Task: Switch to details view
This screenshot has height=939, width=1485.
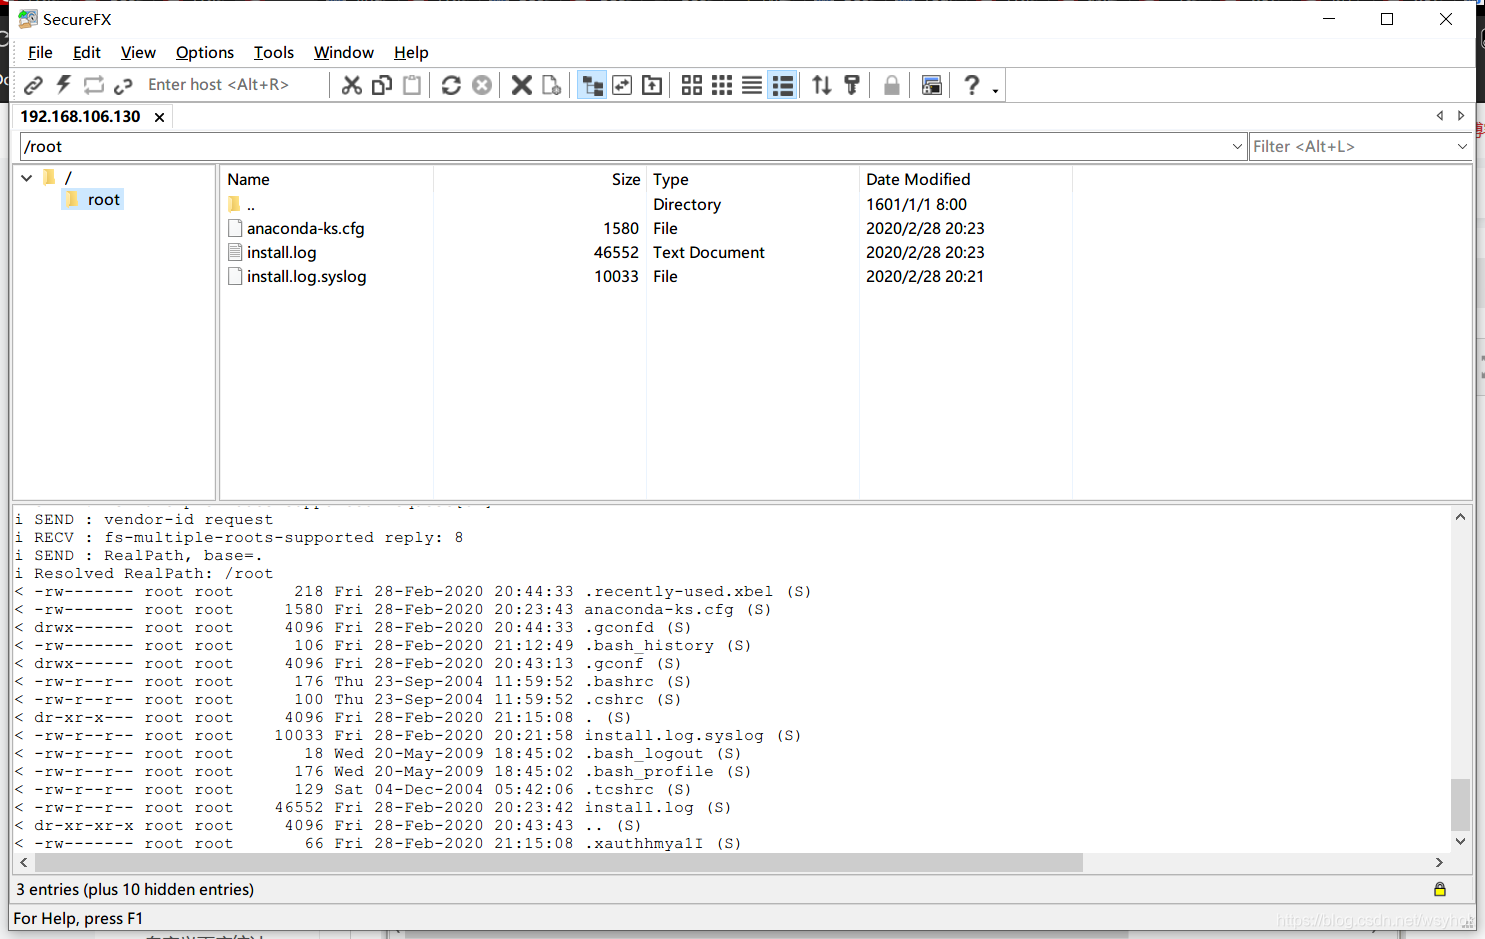Action: point(783,85)
